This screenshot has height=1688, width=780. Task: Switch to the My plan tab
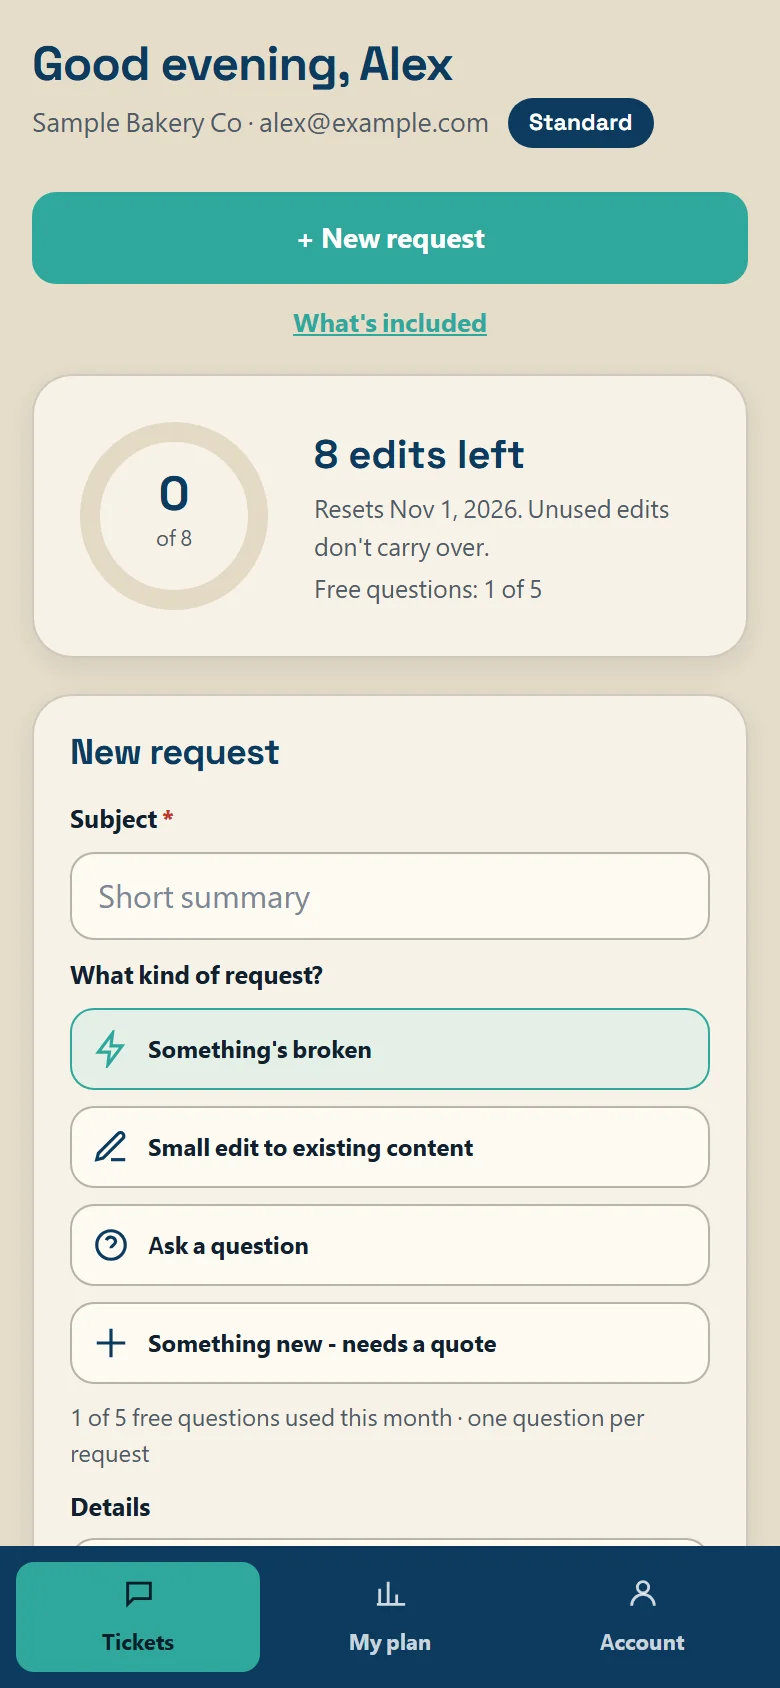pyautogui.click(x=390, y=1617)
